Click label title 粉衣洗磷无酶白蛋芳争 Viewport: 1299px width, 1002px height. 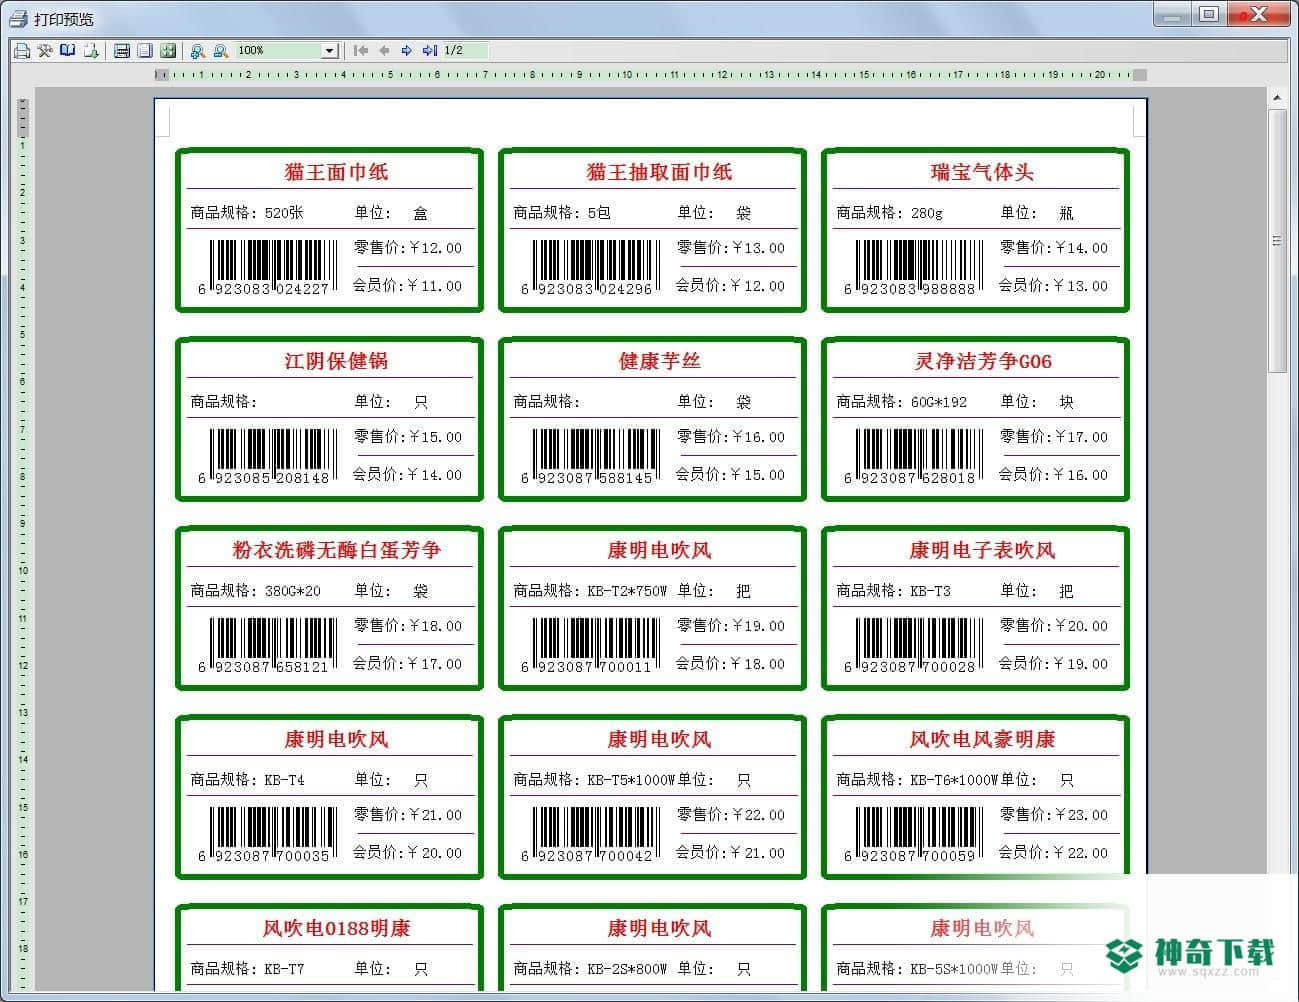(336, 550)
